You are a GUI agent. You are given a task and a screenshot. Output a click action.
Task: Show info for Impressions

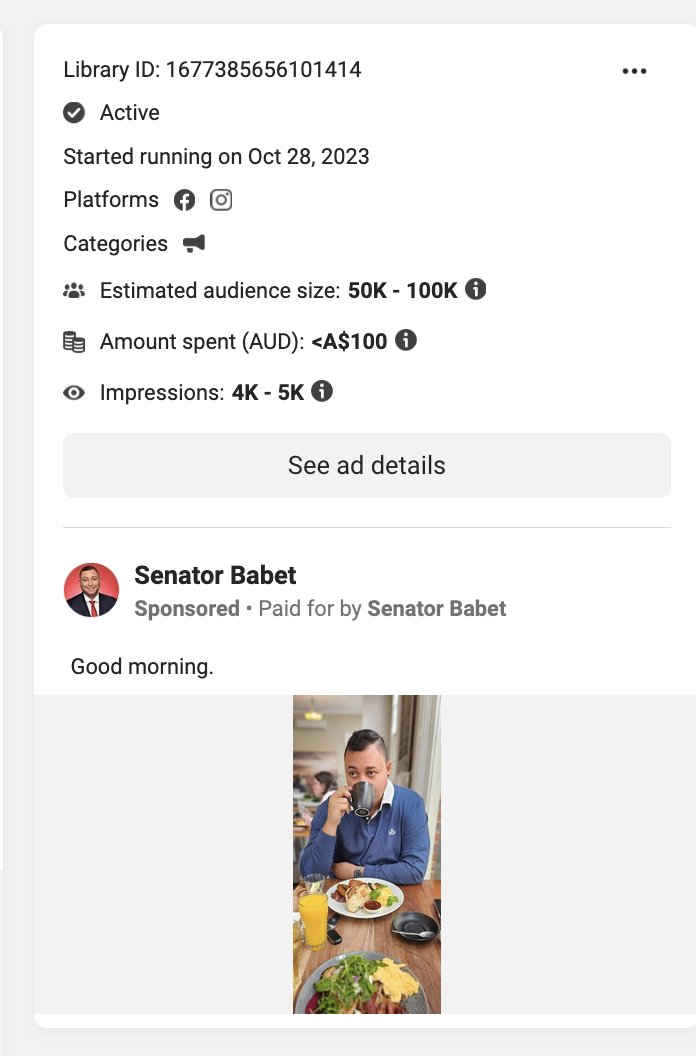click(322, 391)
